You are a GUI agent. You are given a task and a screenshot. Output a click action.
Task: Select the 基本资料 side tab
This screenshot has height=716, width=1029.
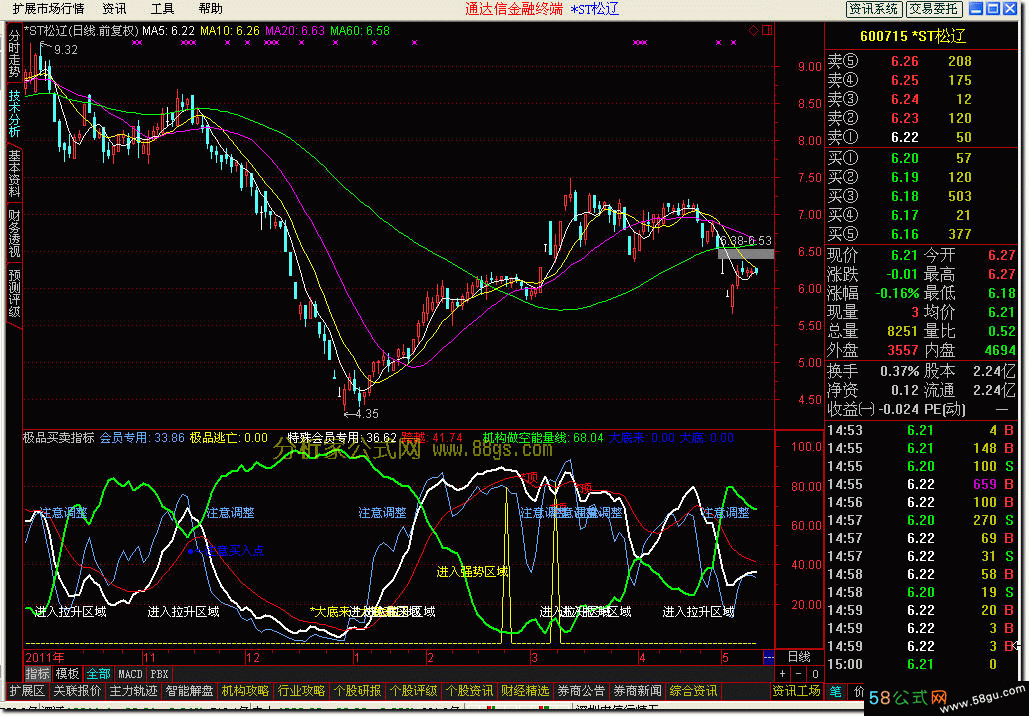tap(14, 172)
